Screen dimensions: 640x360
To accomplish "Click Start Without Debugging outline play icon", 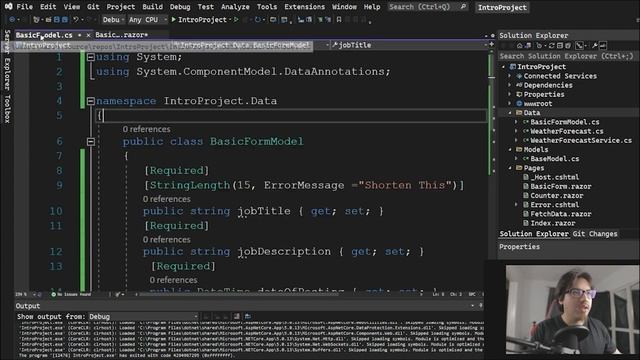I will (x=236, y=20).
